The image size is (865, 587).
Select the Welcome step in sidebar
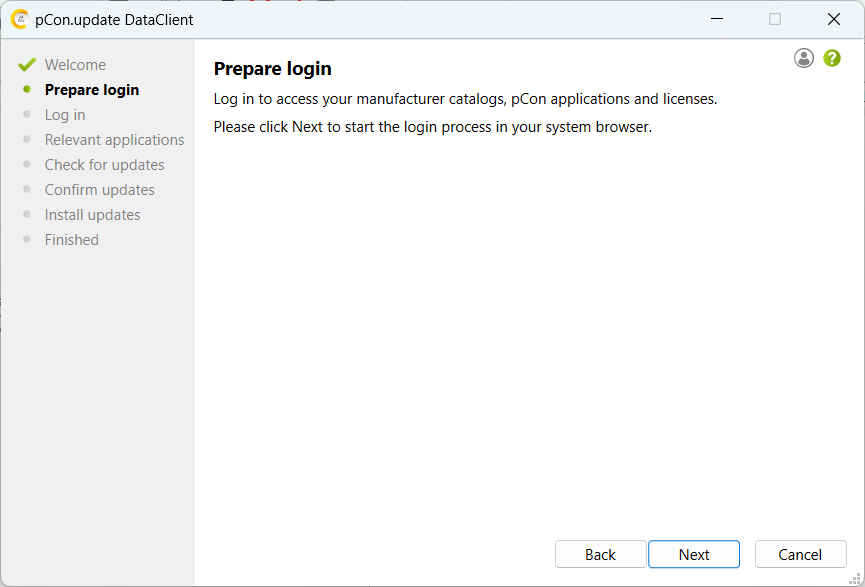pos(75,65)
